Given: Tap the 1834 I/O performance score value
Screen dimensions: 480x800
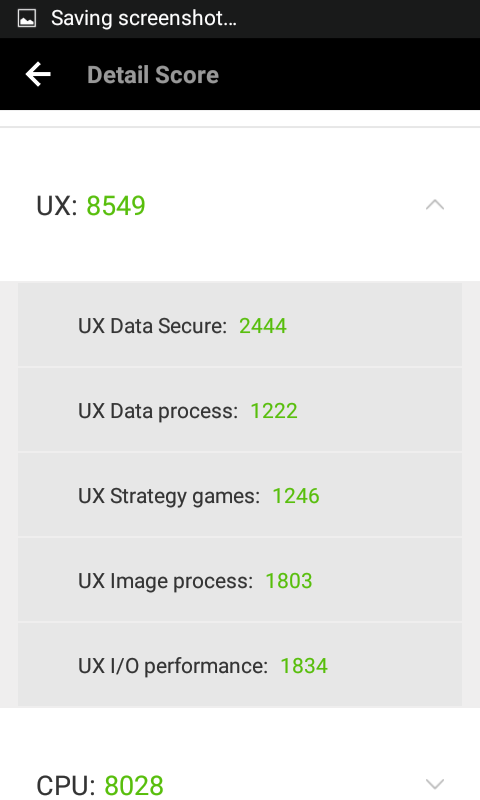Looking at the screenshot, I should (304, 666).
